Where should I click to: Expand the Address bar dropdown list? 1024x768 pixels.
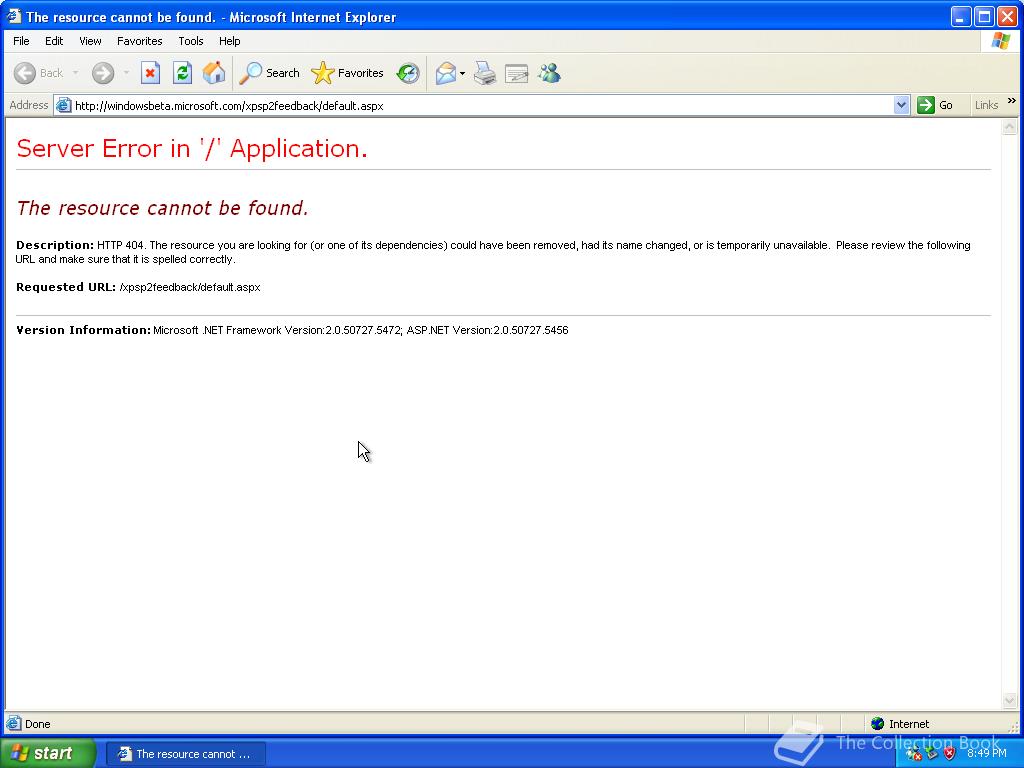(901, 105)
